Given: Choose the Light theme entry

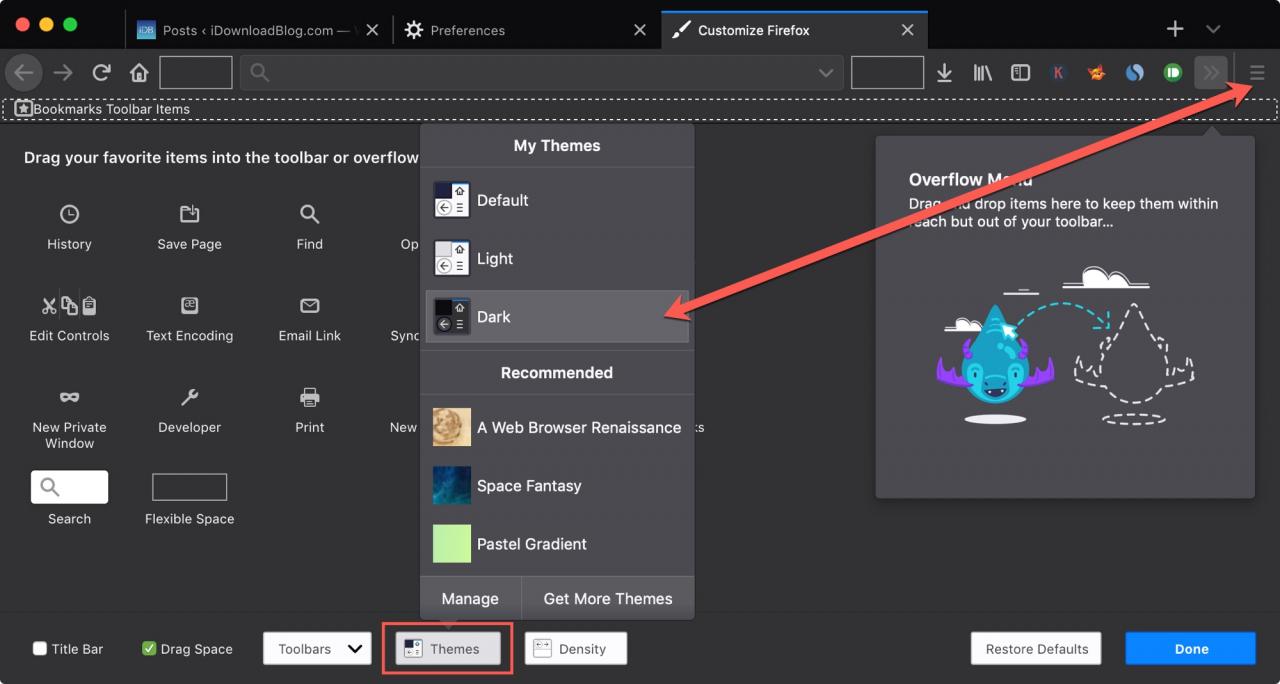Looking at the screenshot, I should click(x=557, y=258).
